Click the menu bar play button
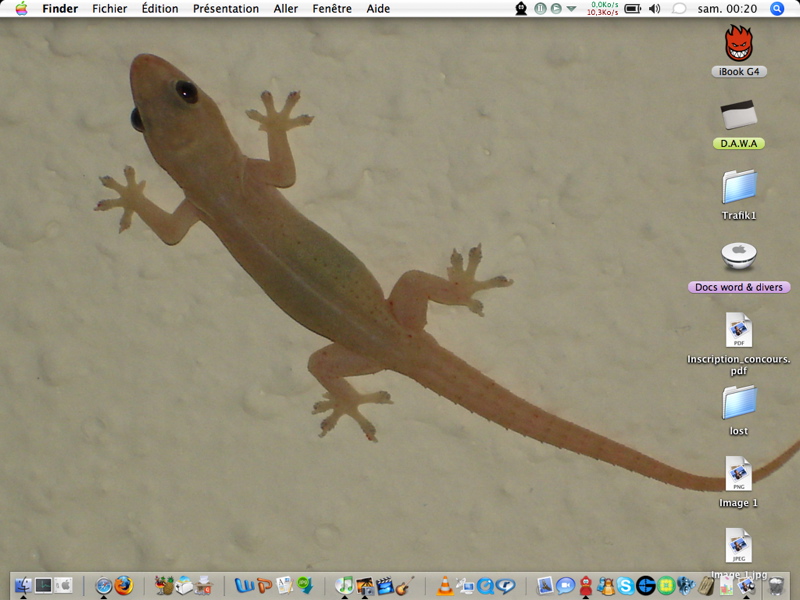 pos(556,9)
